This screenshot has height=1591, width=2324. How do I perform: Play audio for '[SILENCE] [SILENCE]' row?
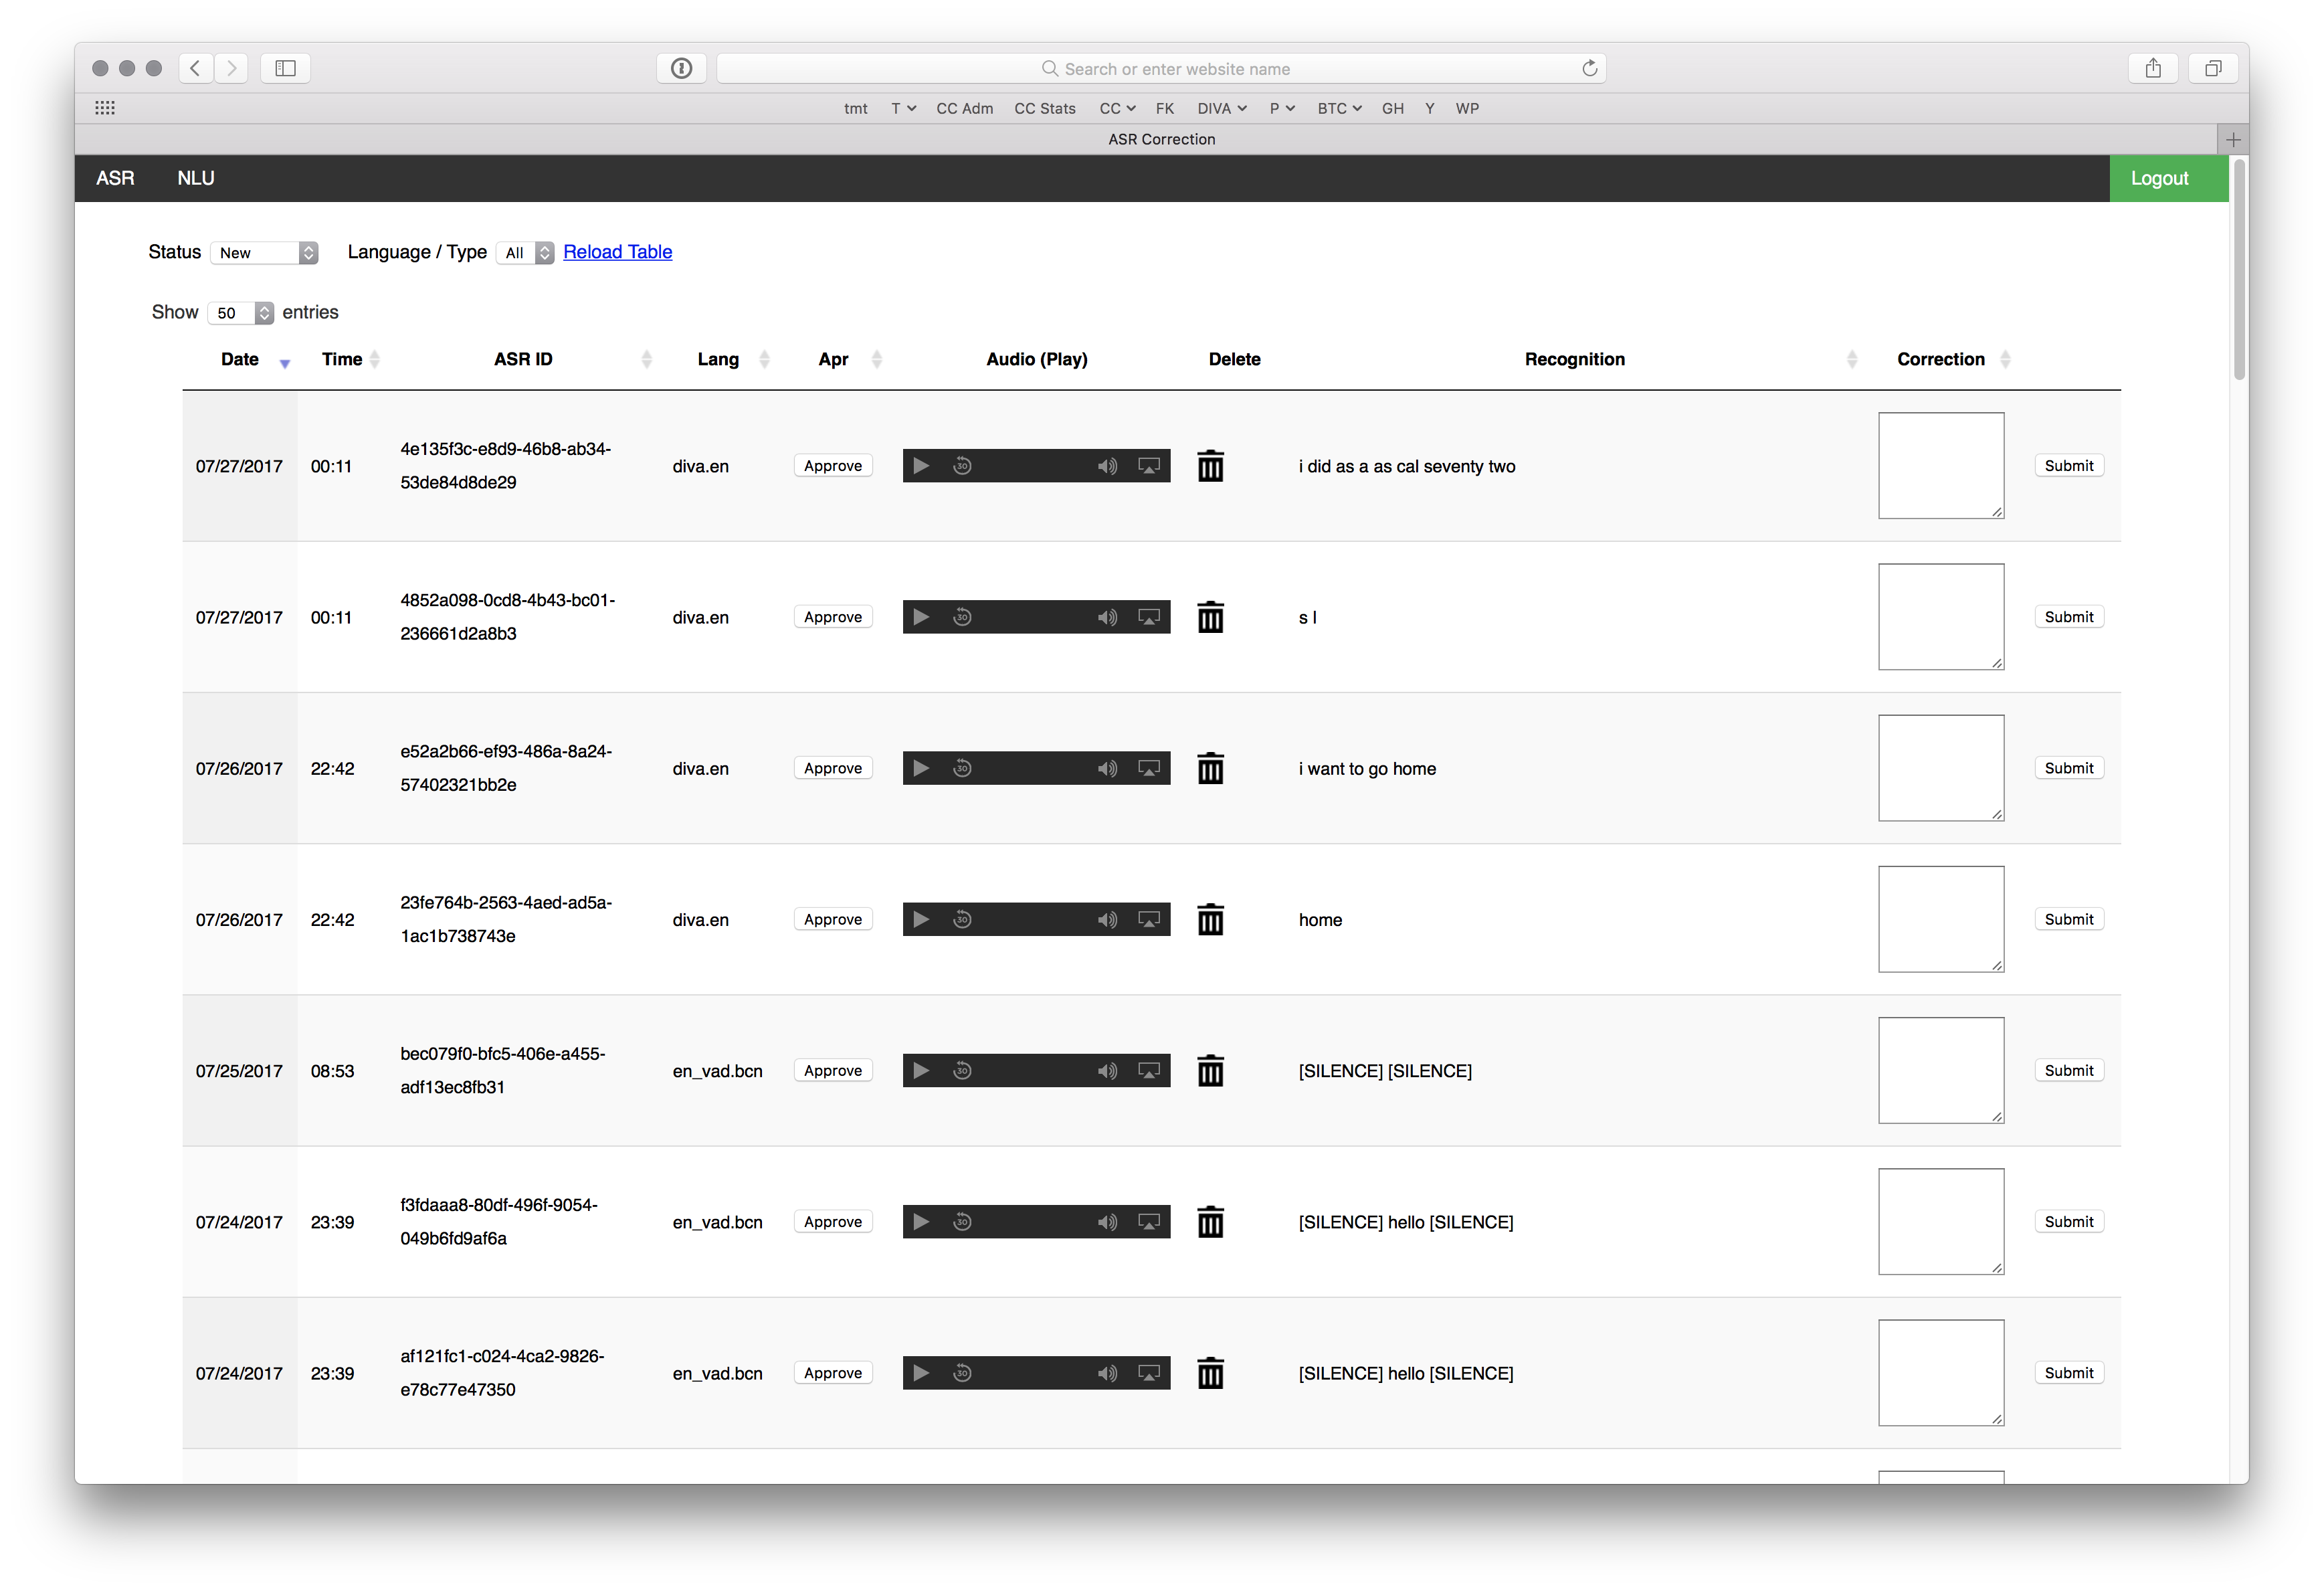(921, 1070)
